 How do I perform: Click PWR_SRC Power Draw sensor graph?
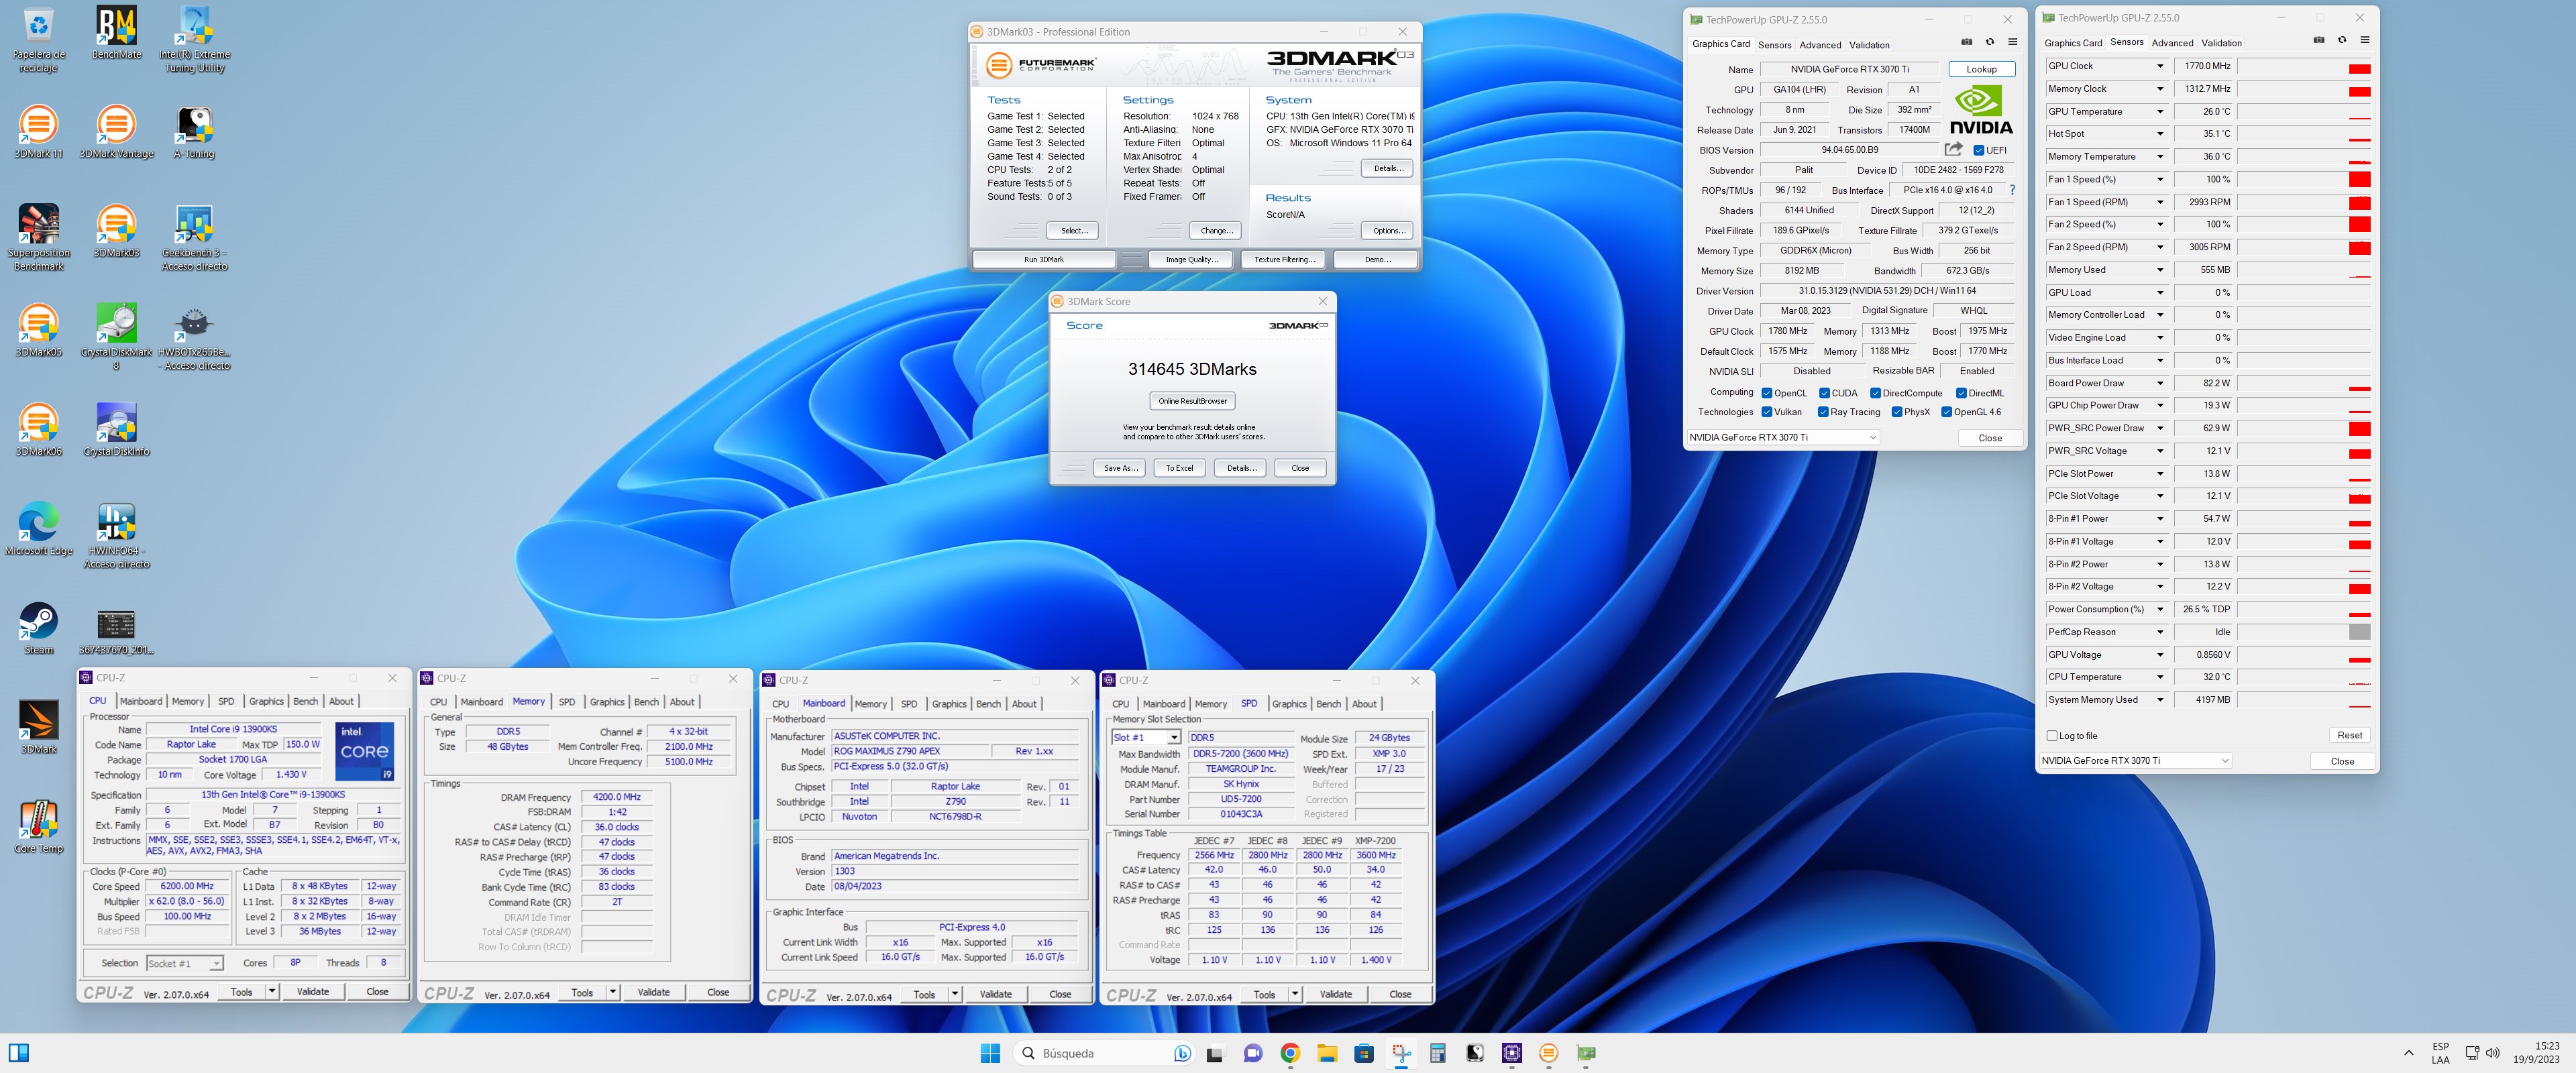(2304, 428)
